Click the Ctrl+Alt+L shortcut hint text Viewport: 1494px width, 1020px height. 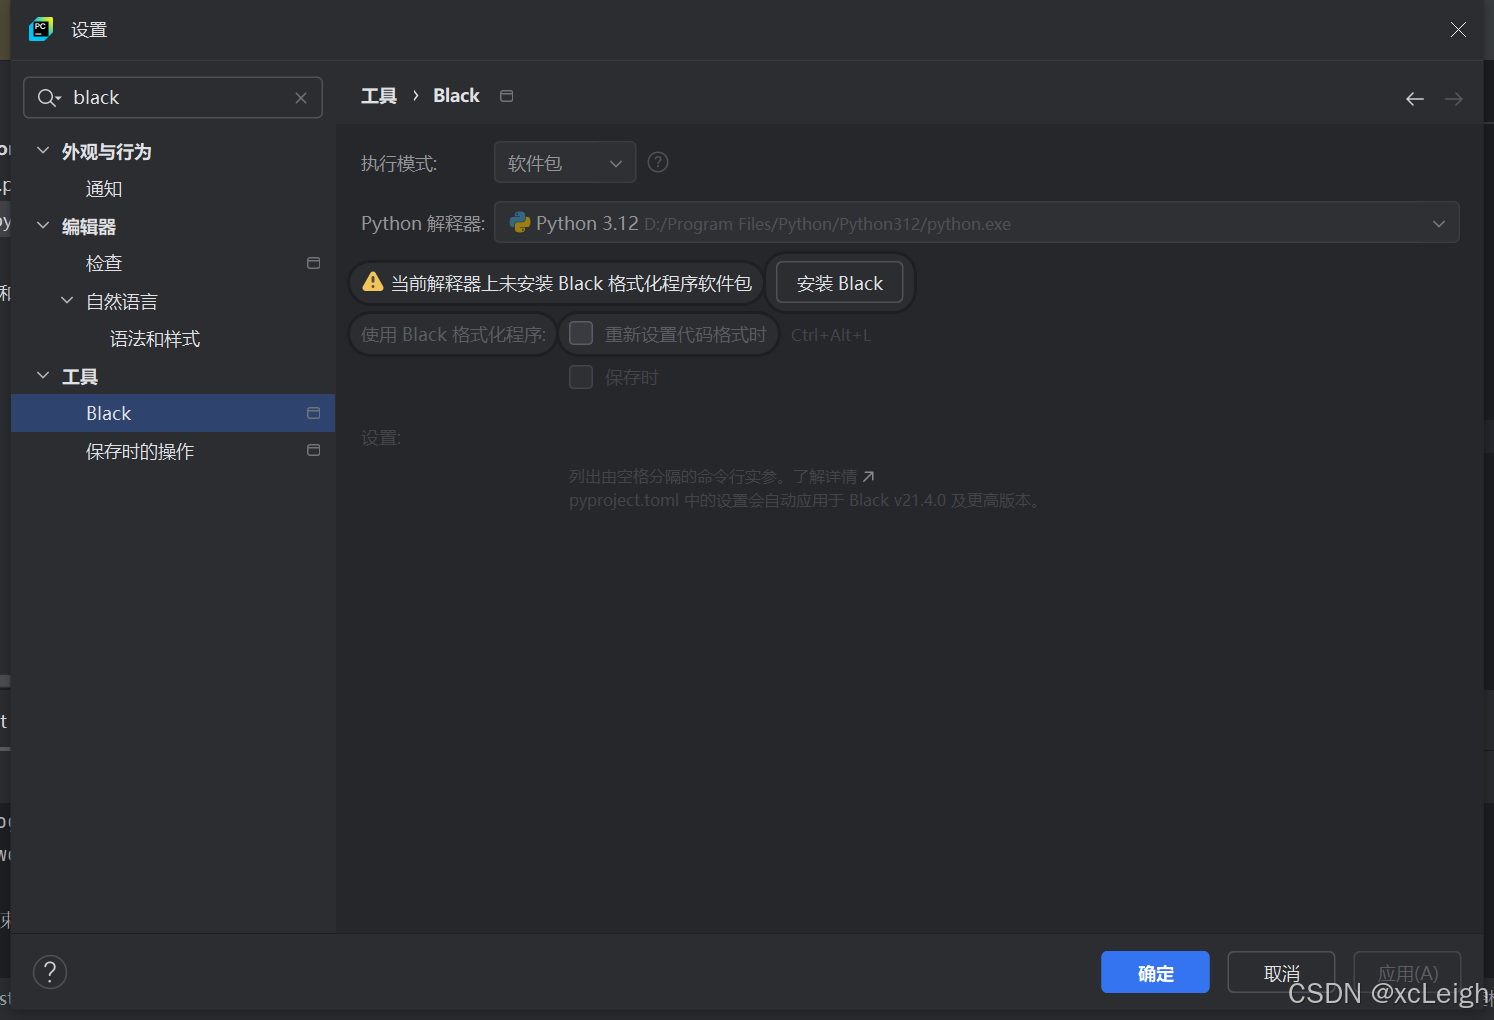(x=831, y=335)
